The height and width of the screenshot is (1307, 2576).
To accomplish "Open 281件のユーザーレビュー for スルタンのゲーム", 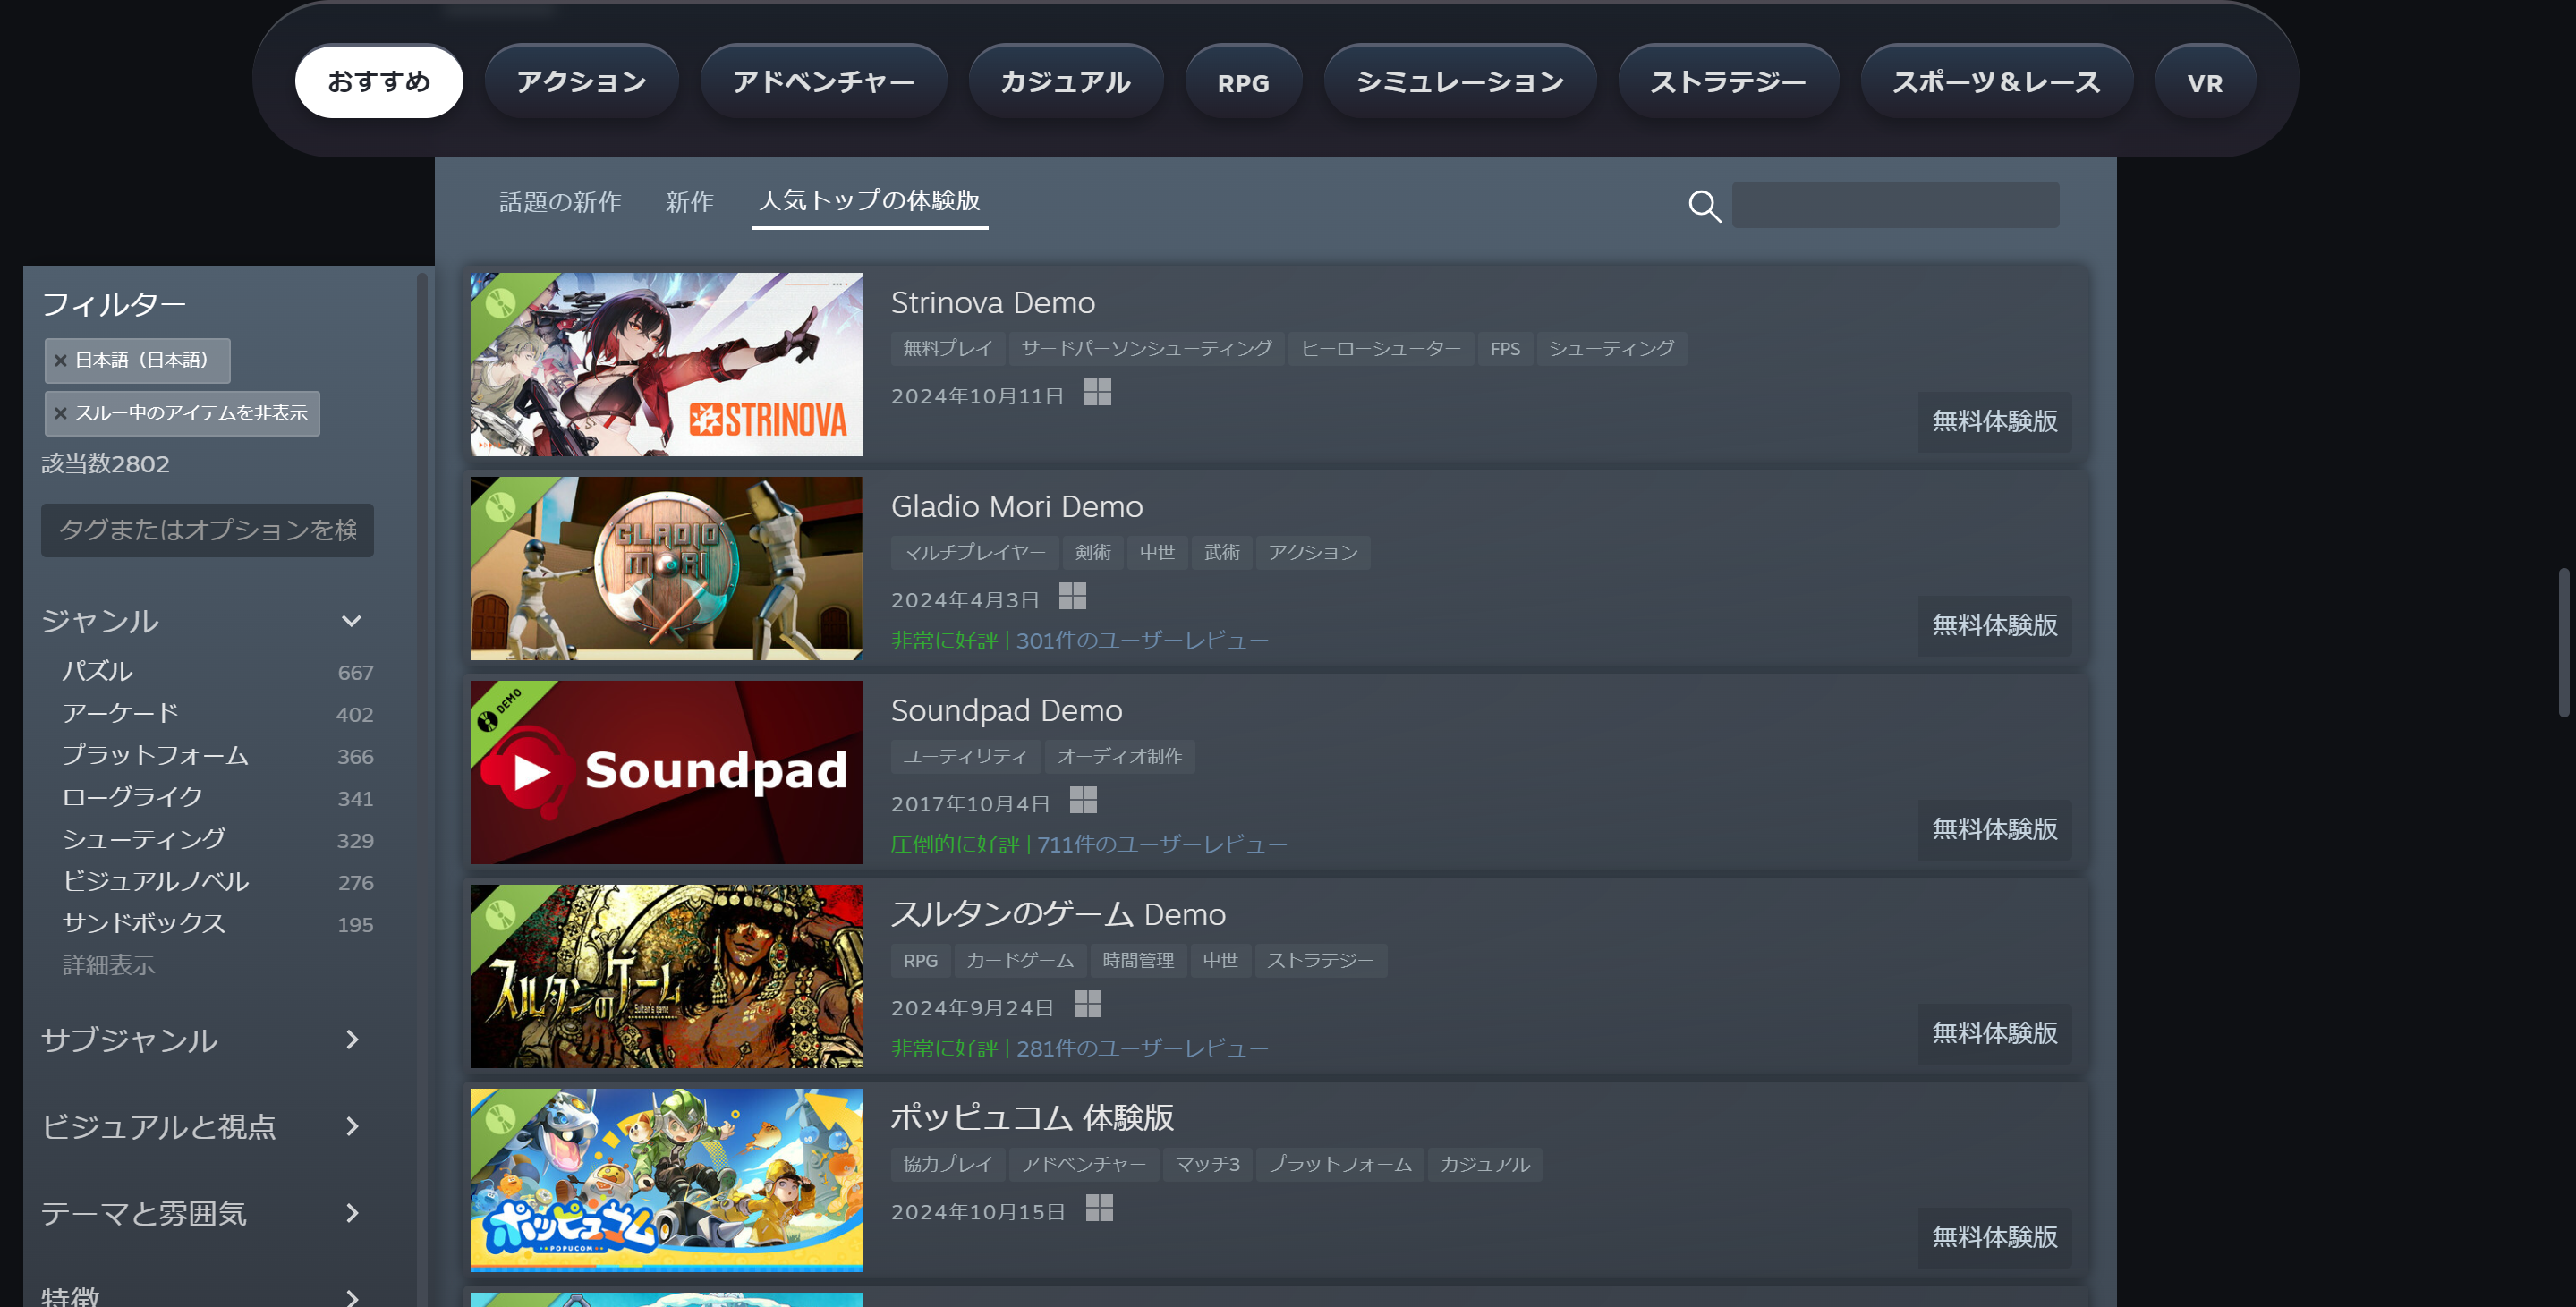I will pyautogui.click(x=1142, y=1049).
